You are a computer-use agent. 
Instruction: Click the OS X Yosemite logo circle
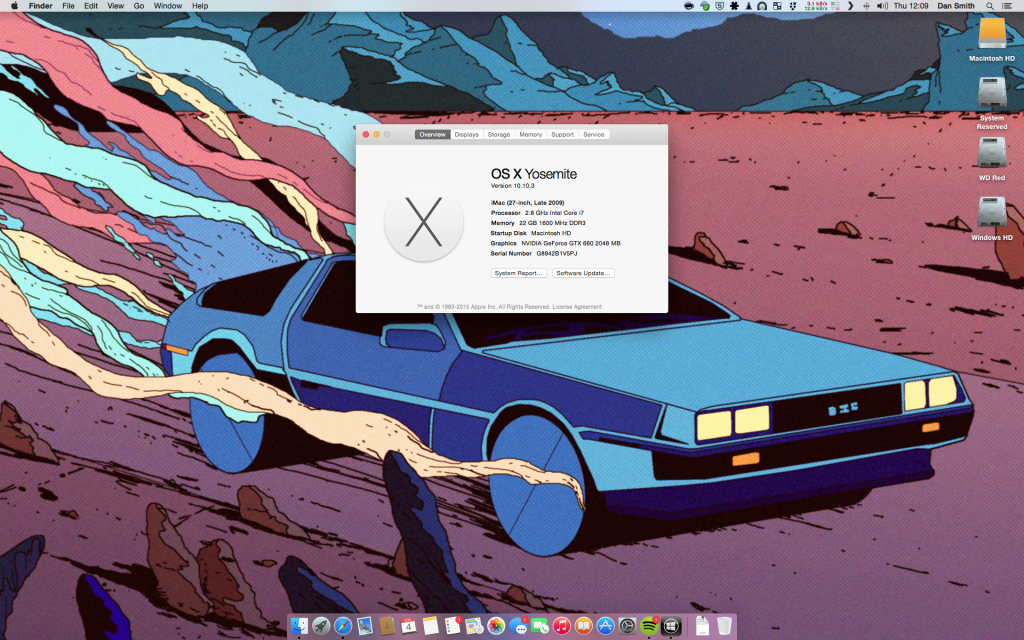tap(424, 222)
